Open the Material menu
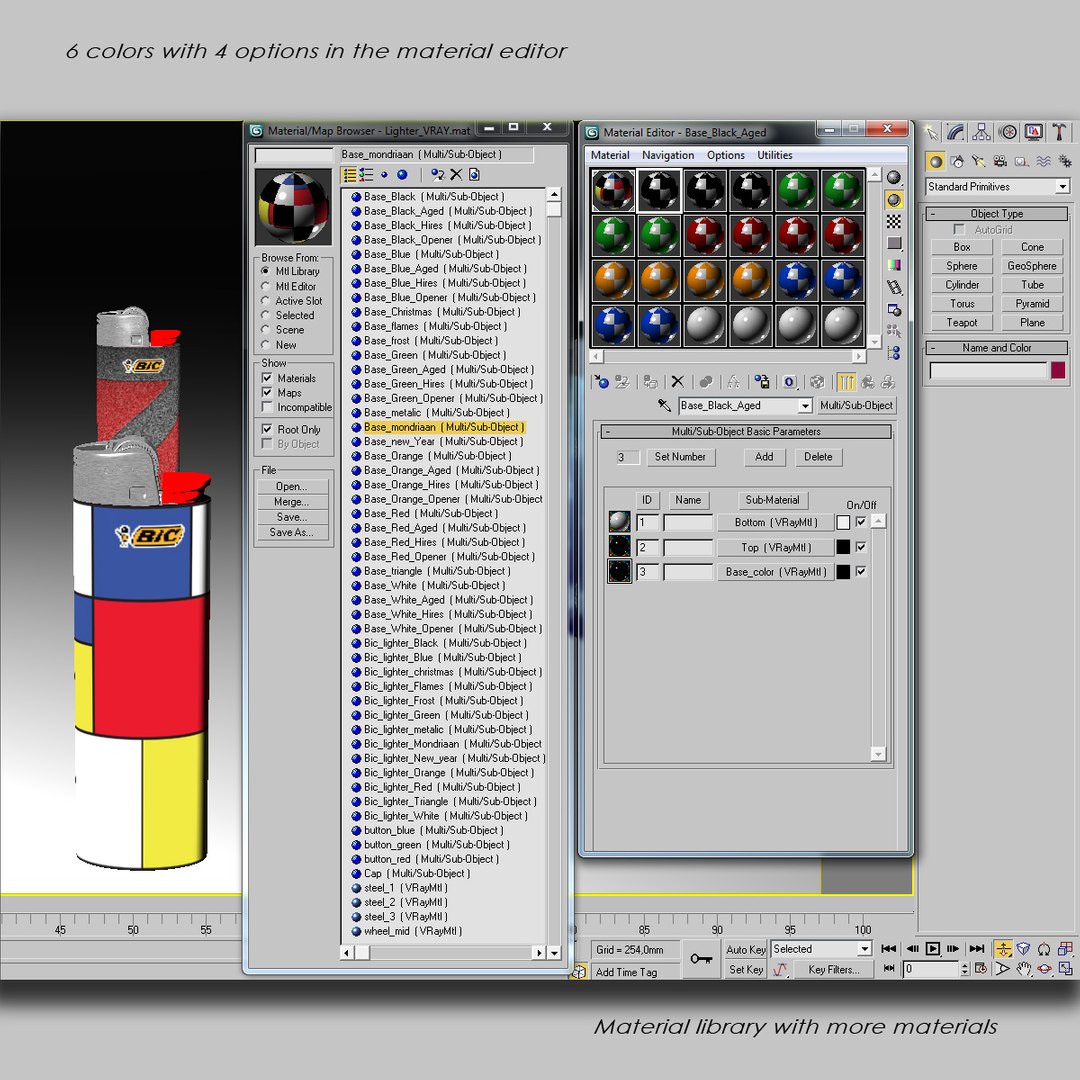This screenshot has height=1080, width=1080. [x=610, y=155]
